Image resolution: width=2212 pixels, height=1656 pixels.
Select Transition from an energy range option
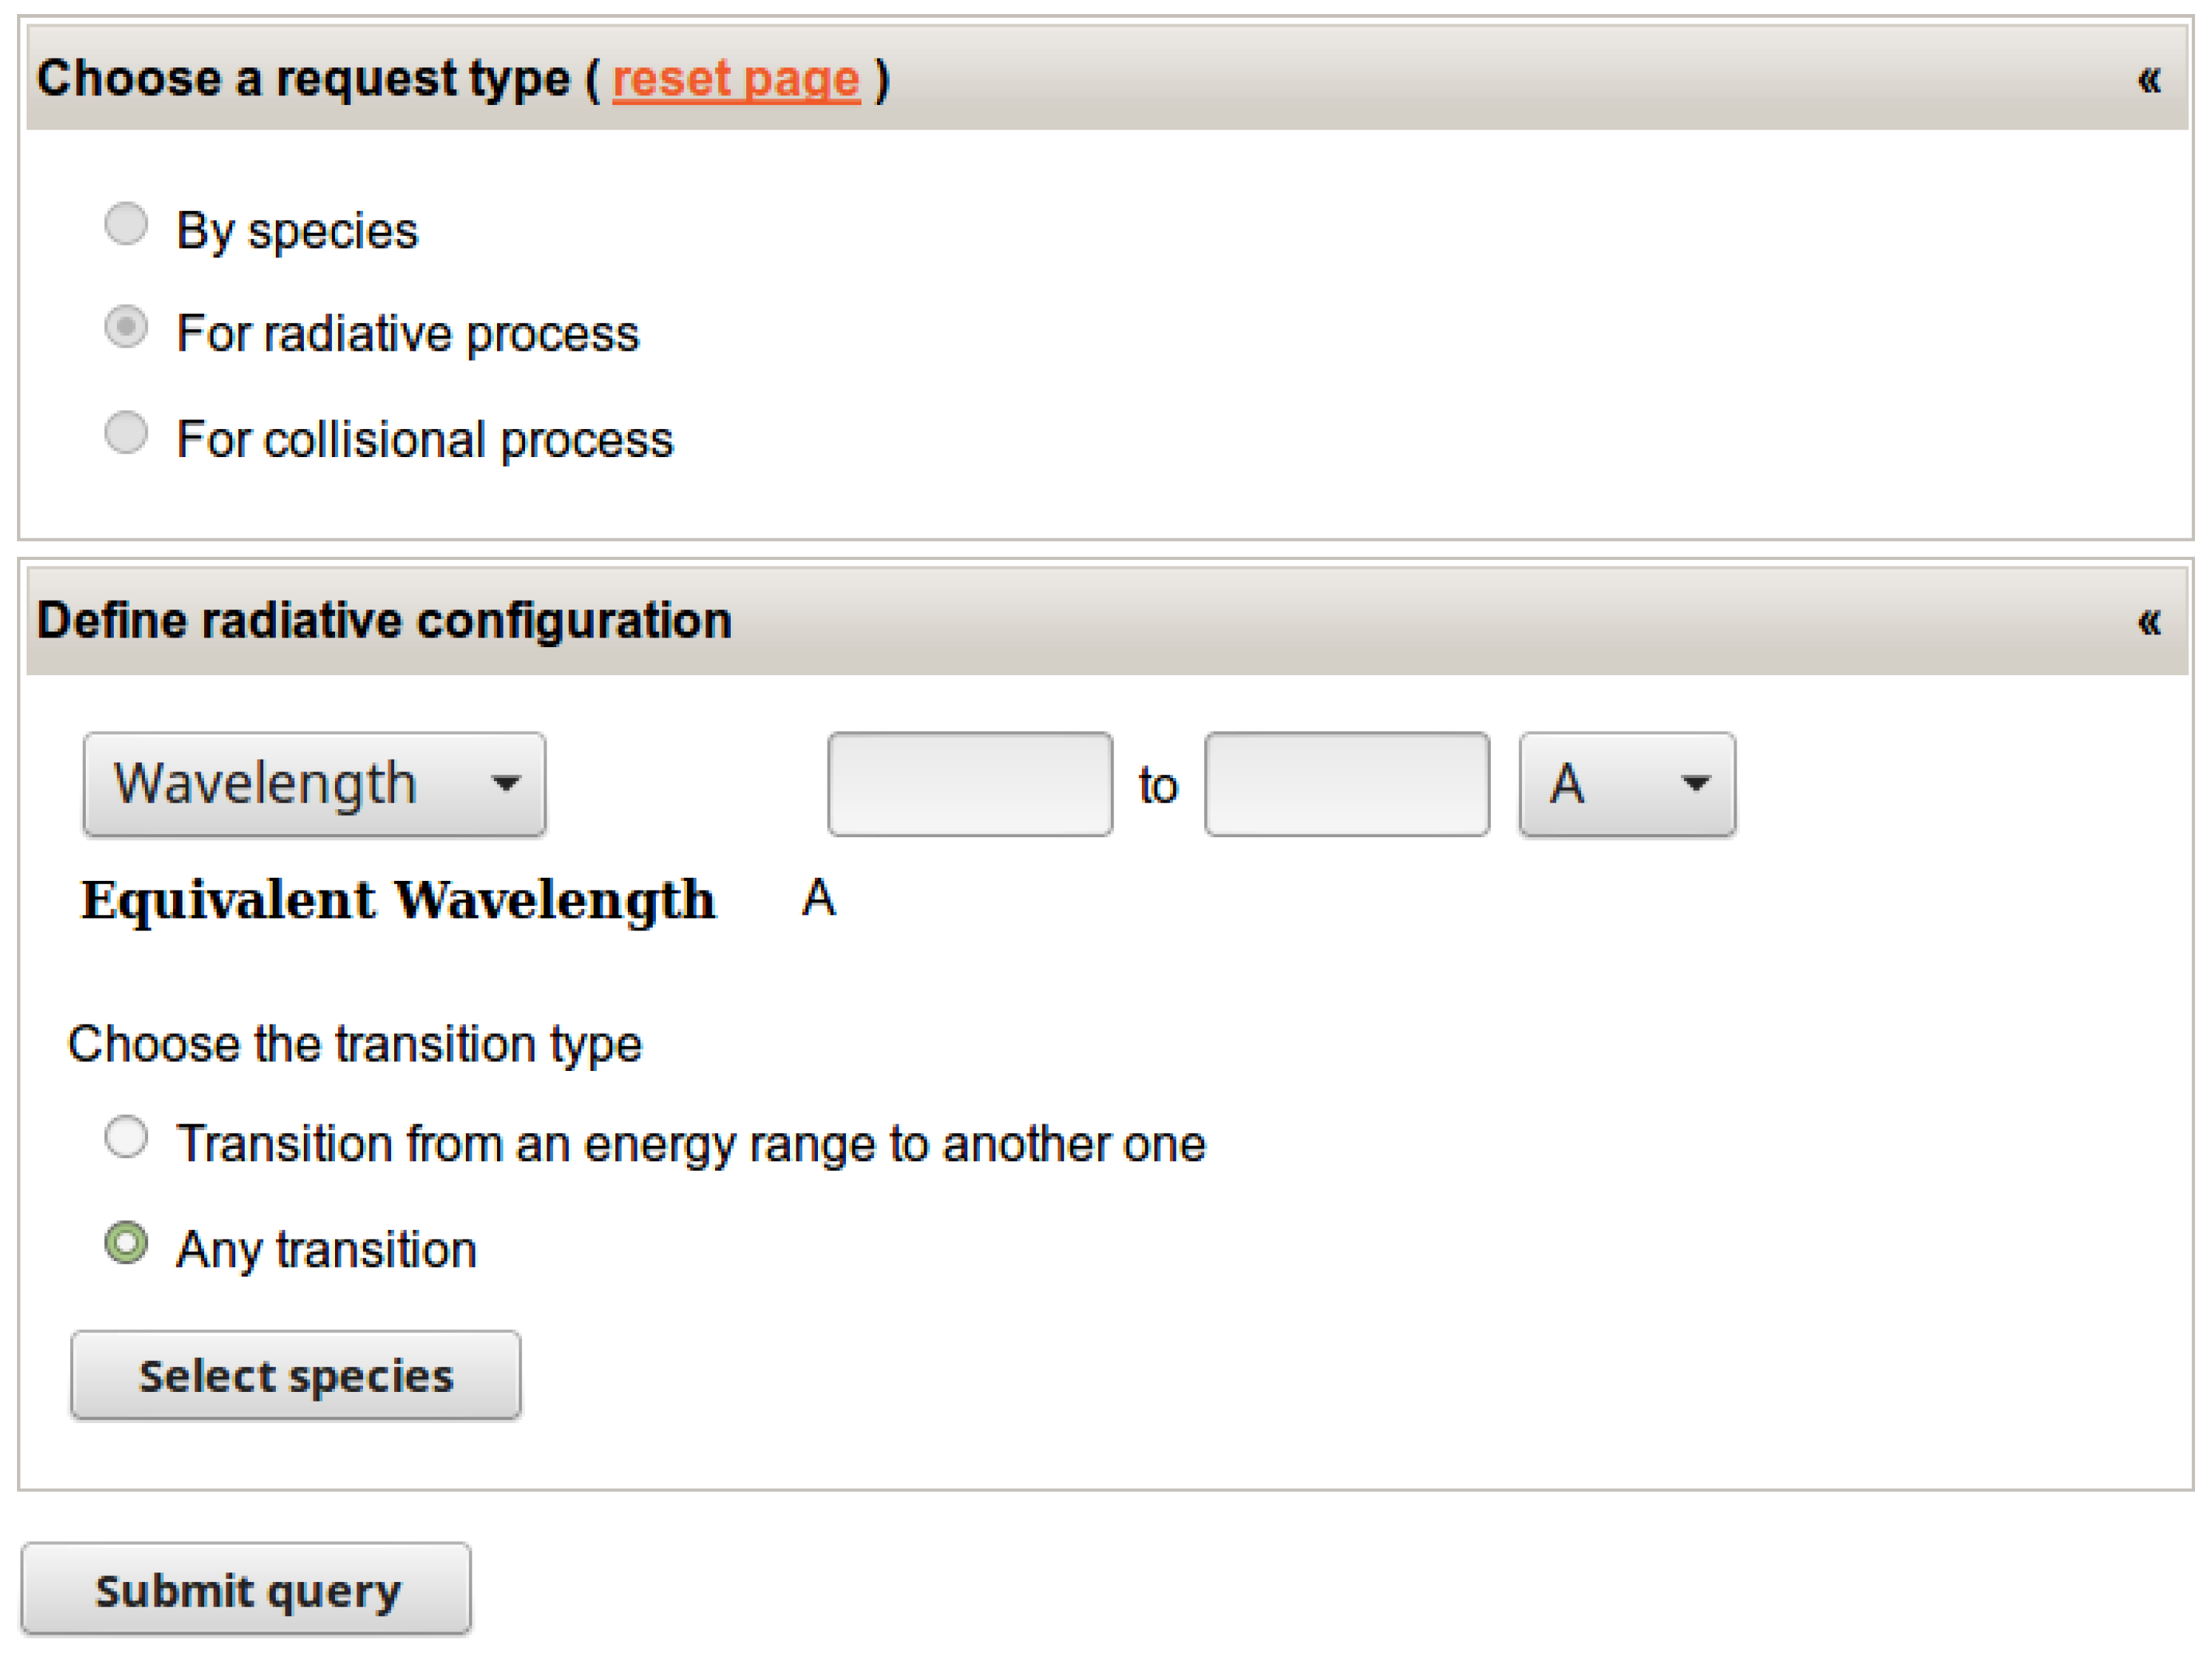126,1137
